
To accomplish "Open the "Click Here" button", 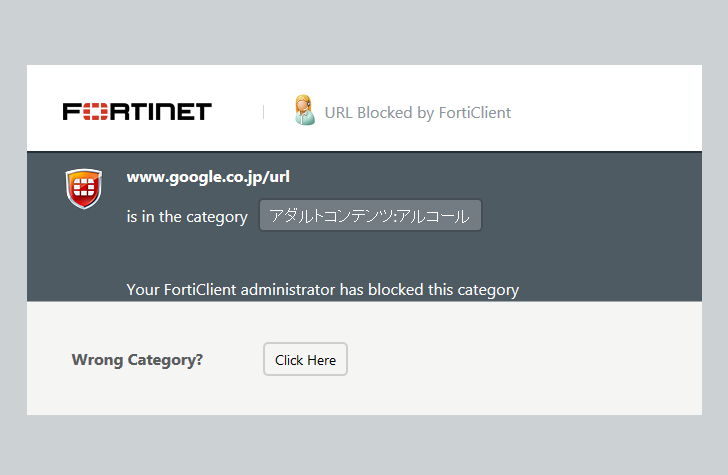I will coord(305,359).
